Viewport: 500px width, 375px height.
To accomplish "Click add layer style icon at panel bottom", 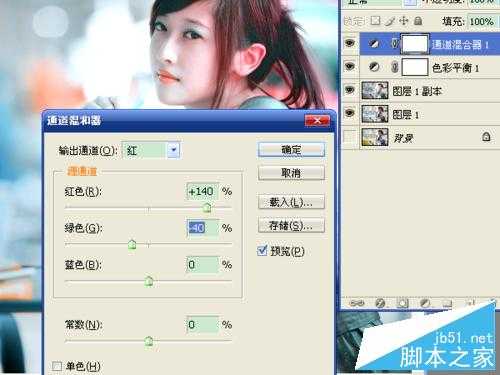I will 380,303.
